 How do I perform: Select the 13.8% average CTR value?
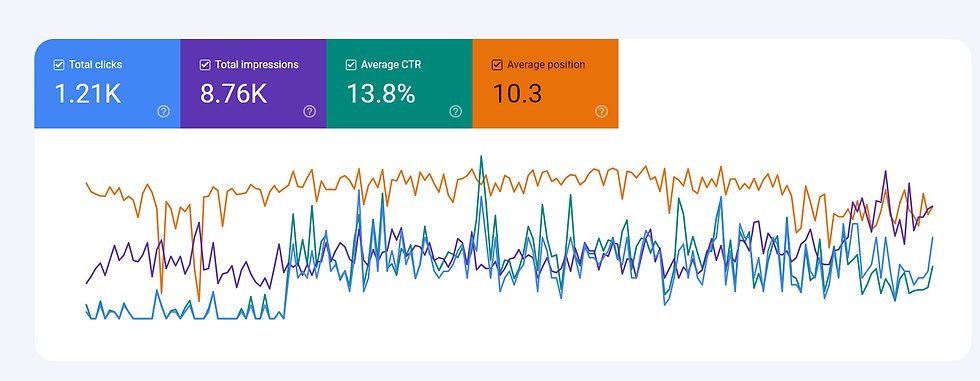(x=381, y=94)
